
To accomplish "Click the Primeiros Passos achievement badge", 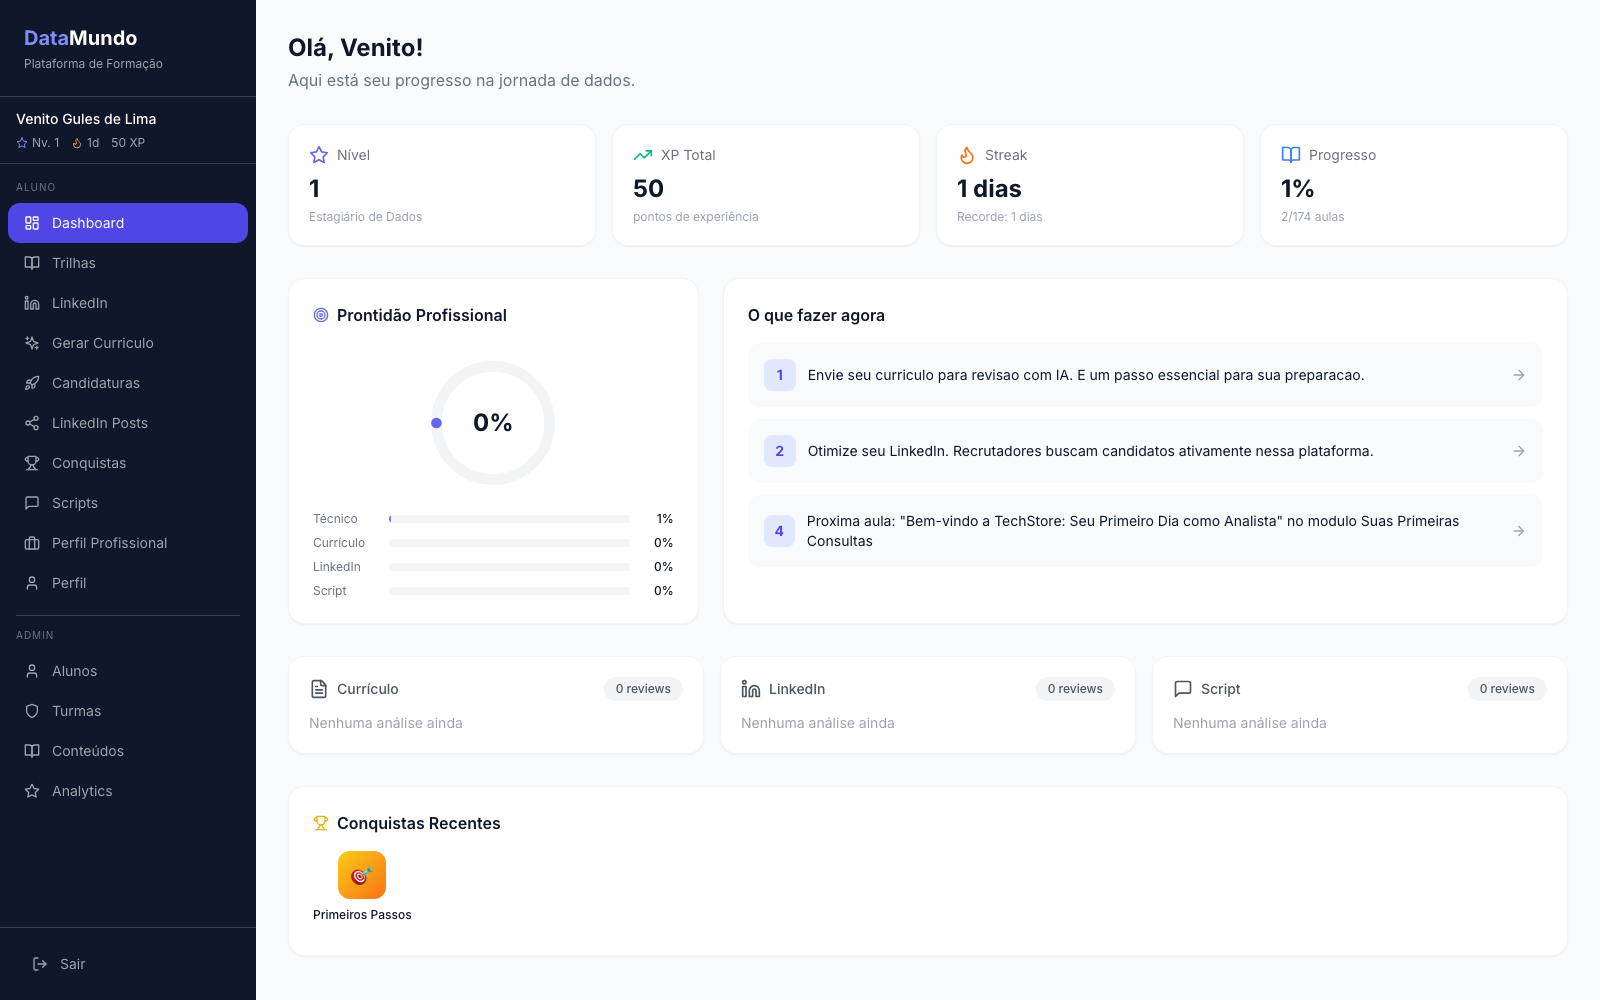I will click(x=362, y=875).
